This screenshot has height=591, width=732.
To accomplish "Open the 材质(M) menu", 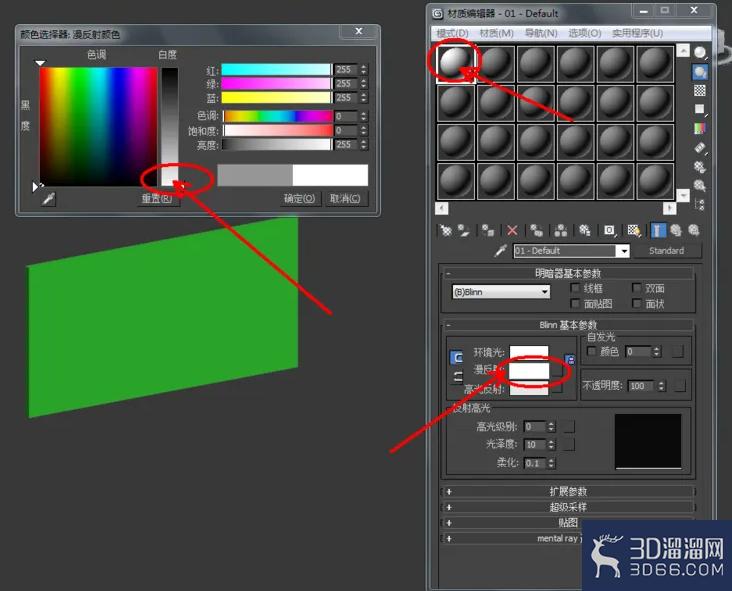I will pyautogui.click(x=496, y=33).
